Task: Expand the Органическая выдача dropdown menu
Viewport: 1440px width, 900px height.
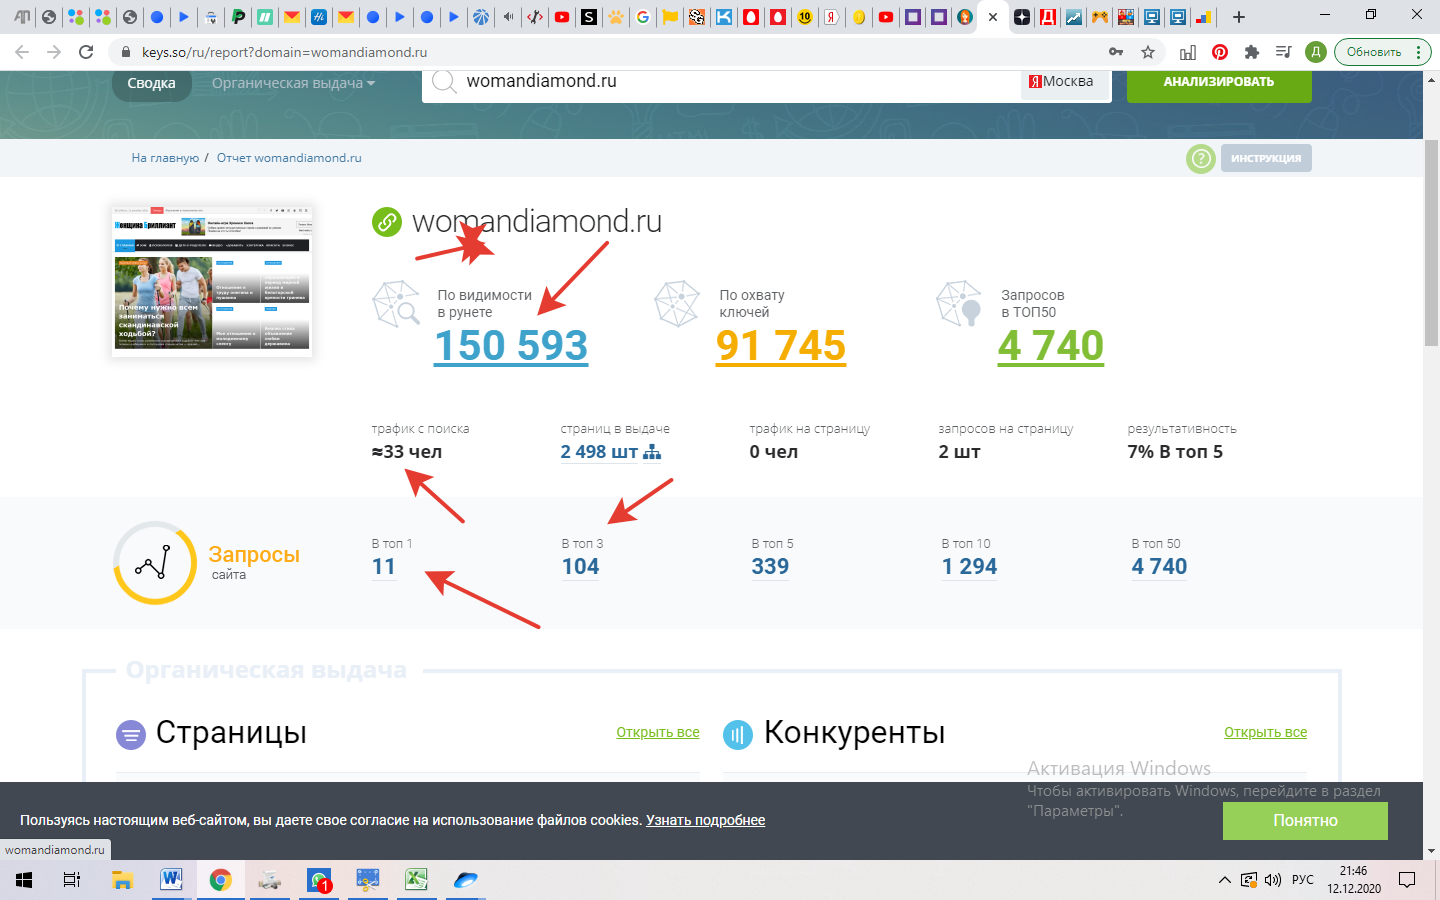Action: click(x=293, y=83)
